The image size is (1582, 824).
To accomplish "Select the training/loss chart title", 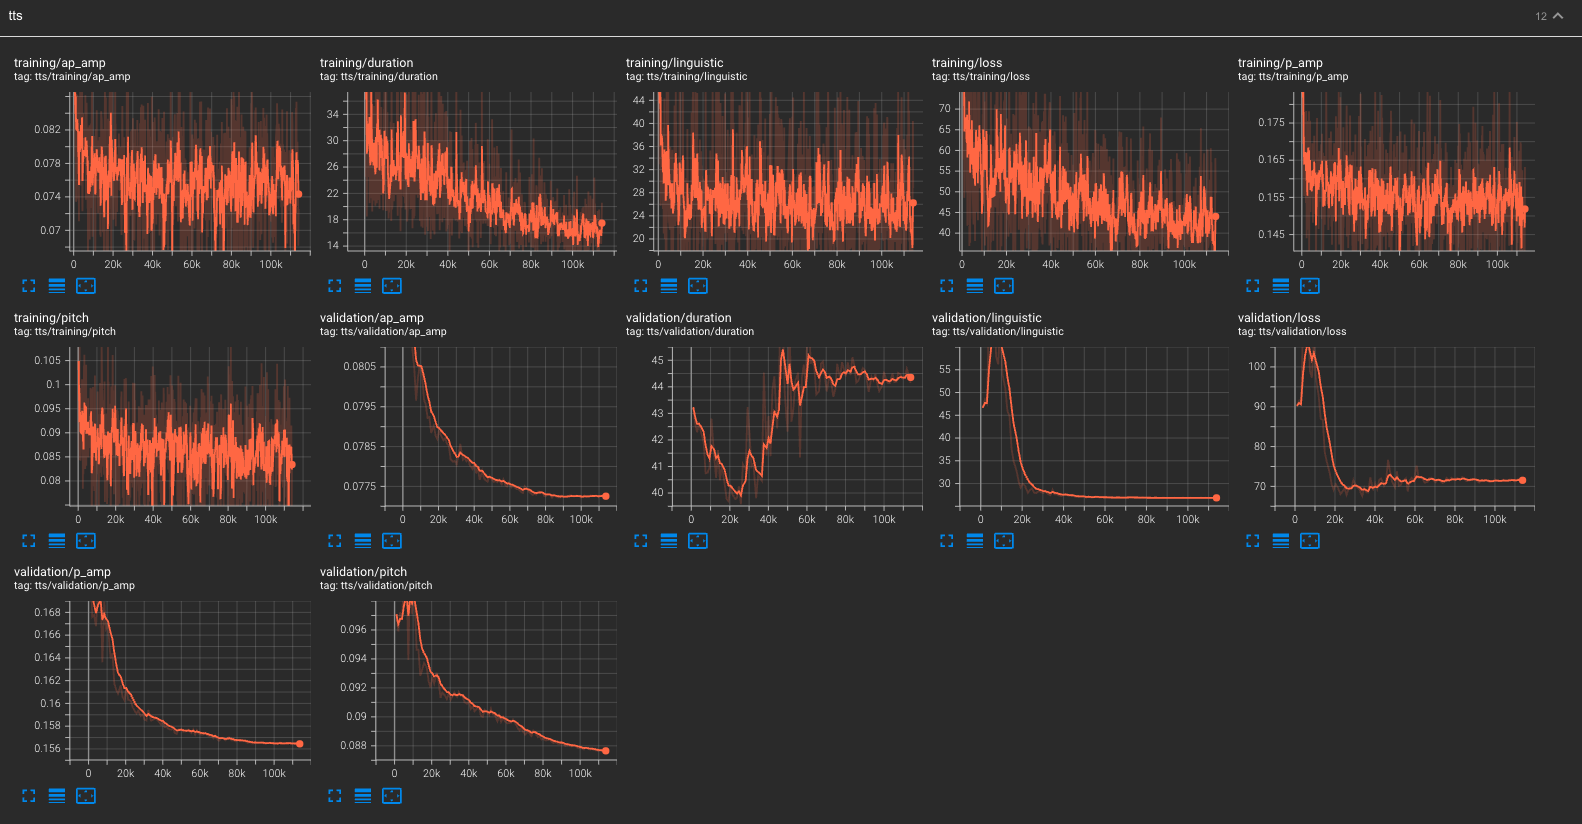I will tap(967, 63).
